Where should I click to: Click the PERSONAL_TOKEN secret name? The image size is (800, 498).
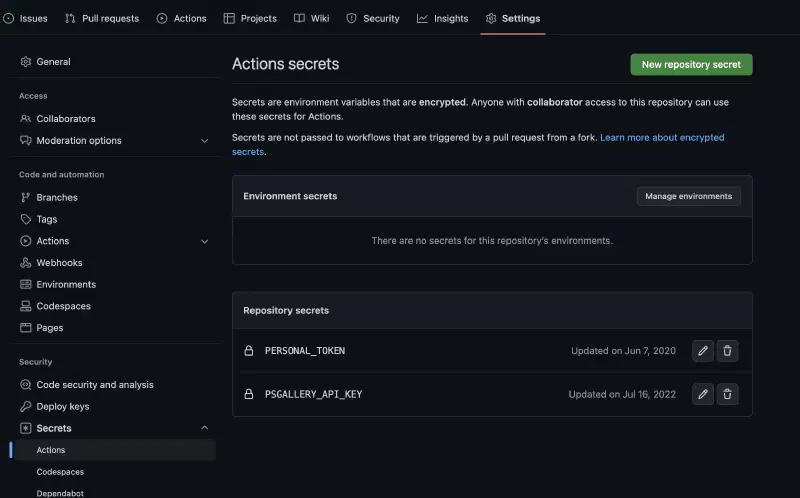(305, 351)
